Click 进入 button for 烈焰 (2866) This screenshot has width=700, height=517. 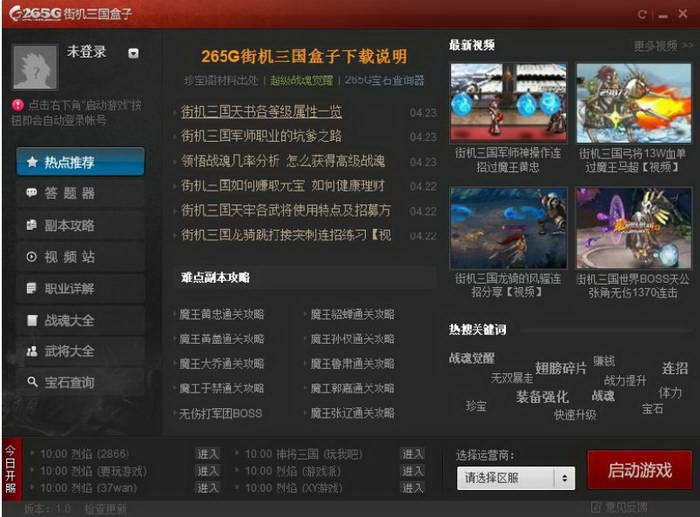pos(208,454)
